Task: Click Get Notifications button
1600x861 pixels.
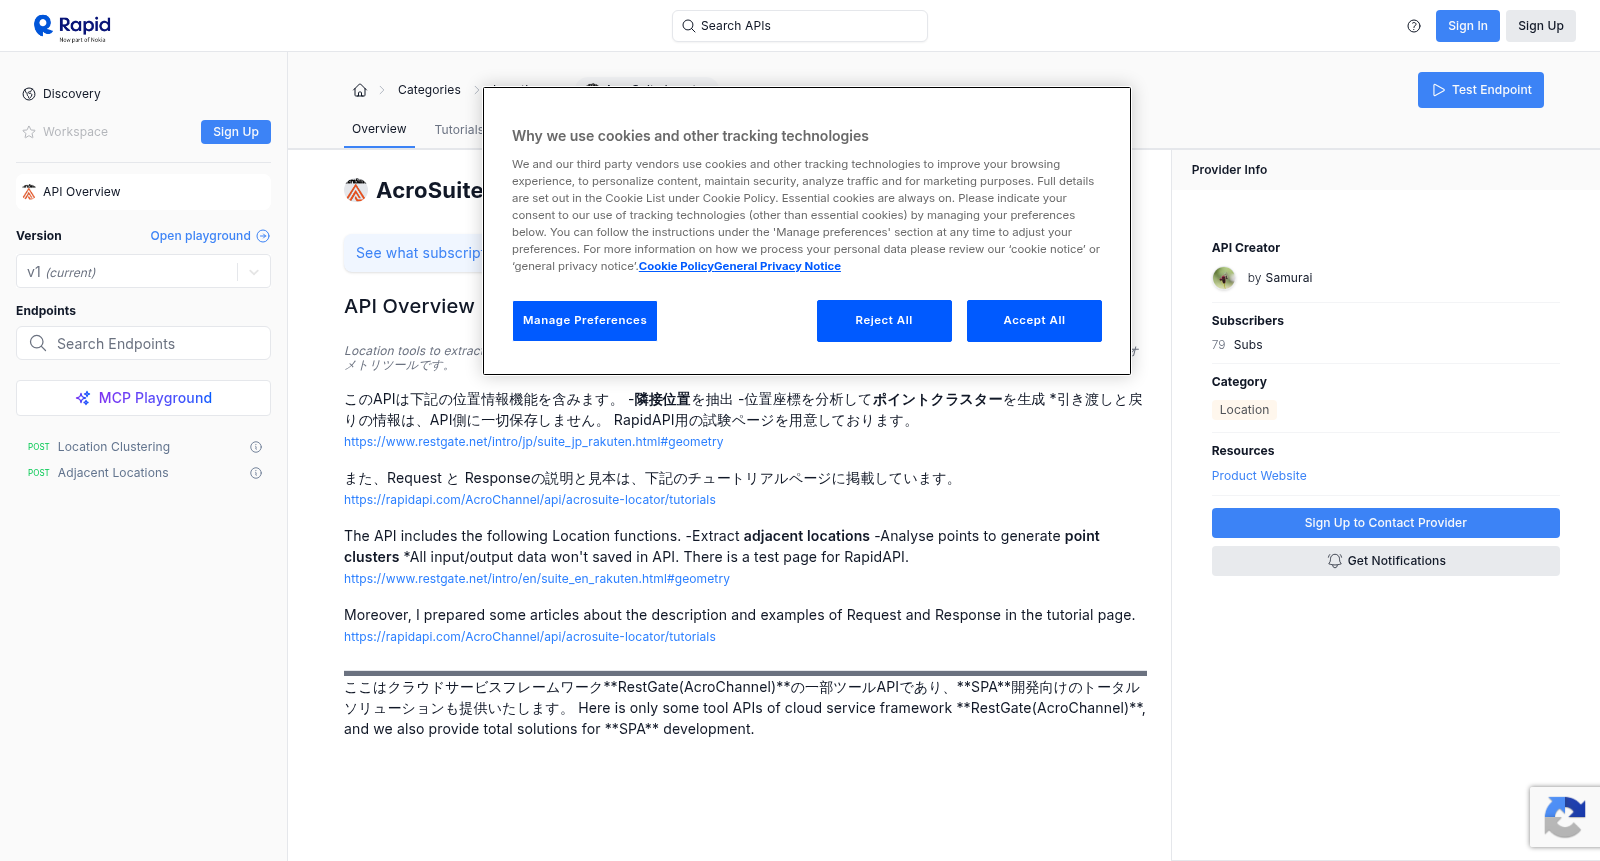Action: [x=1385, y=561]
